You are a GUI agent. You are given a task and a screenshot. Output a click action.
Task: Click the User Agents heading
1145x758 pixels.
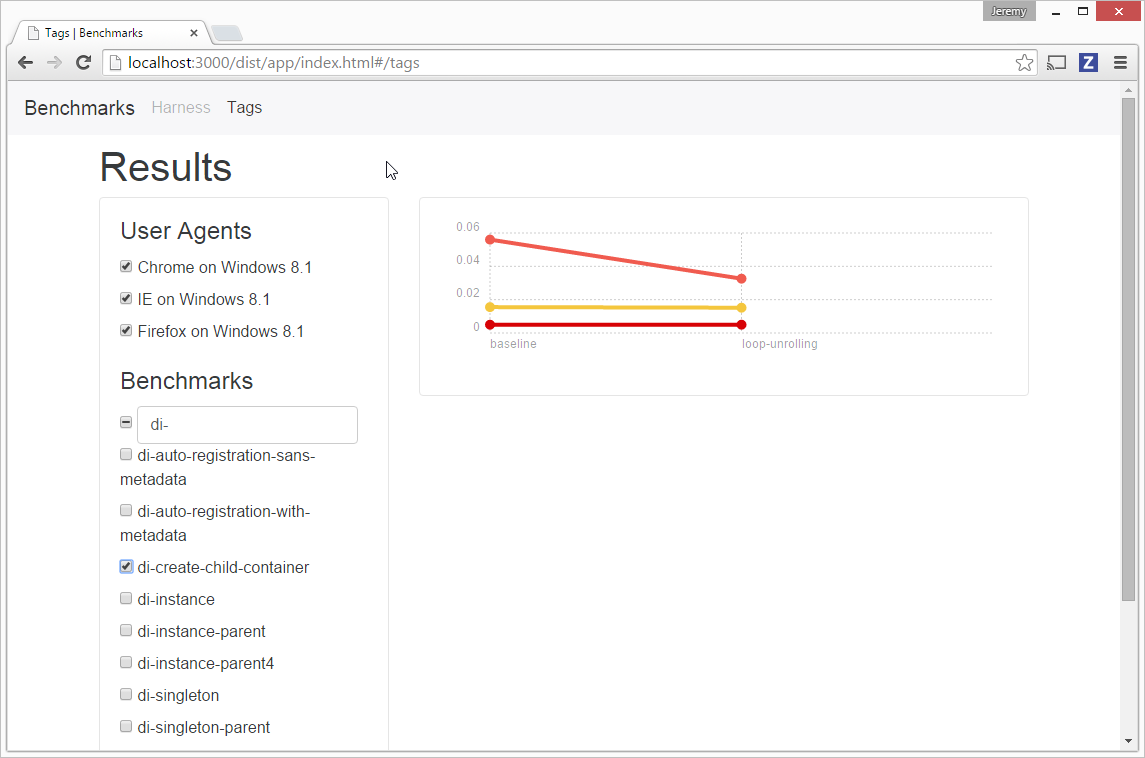click(x=186, y=231)
